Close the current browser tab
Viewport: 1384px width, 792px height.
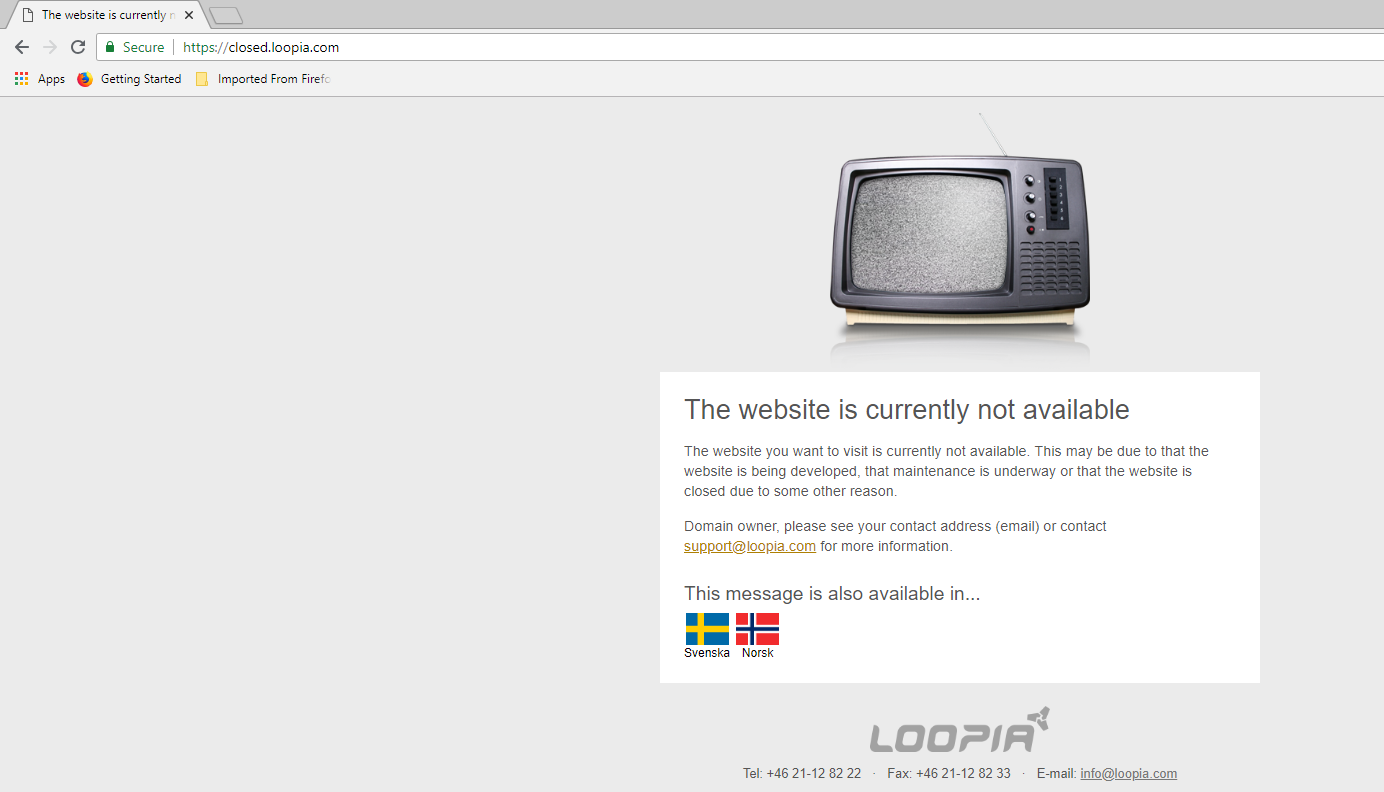coord(189,15)
